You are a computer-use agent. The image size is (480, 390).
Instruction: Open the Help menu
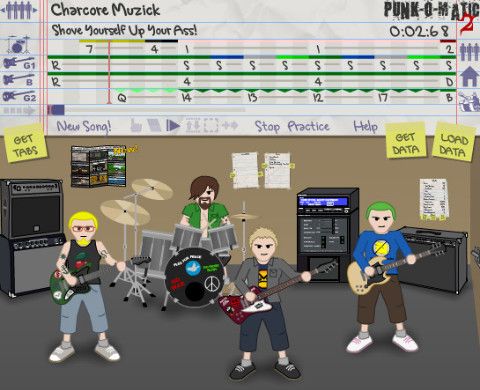tap(366, 126)
